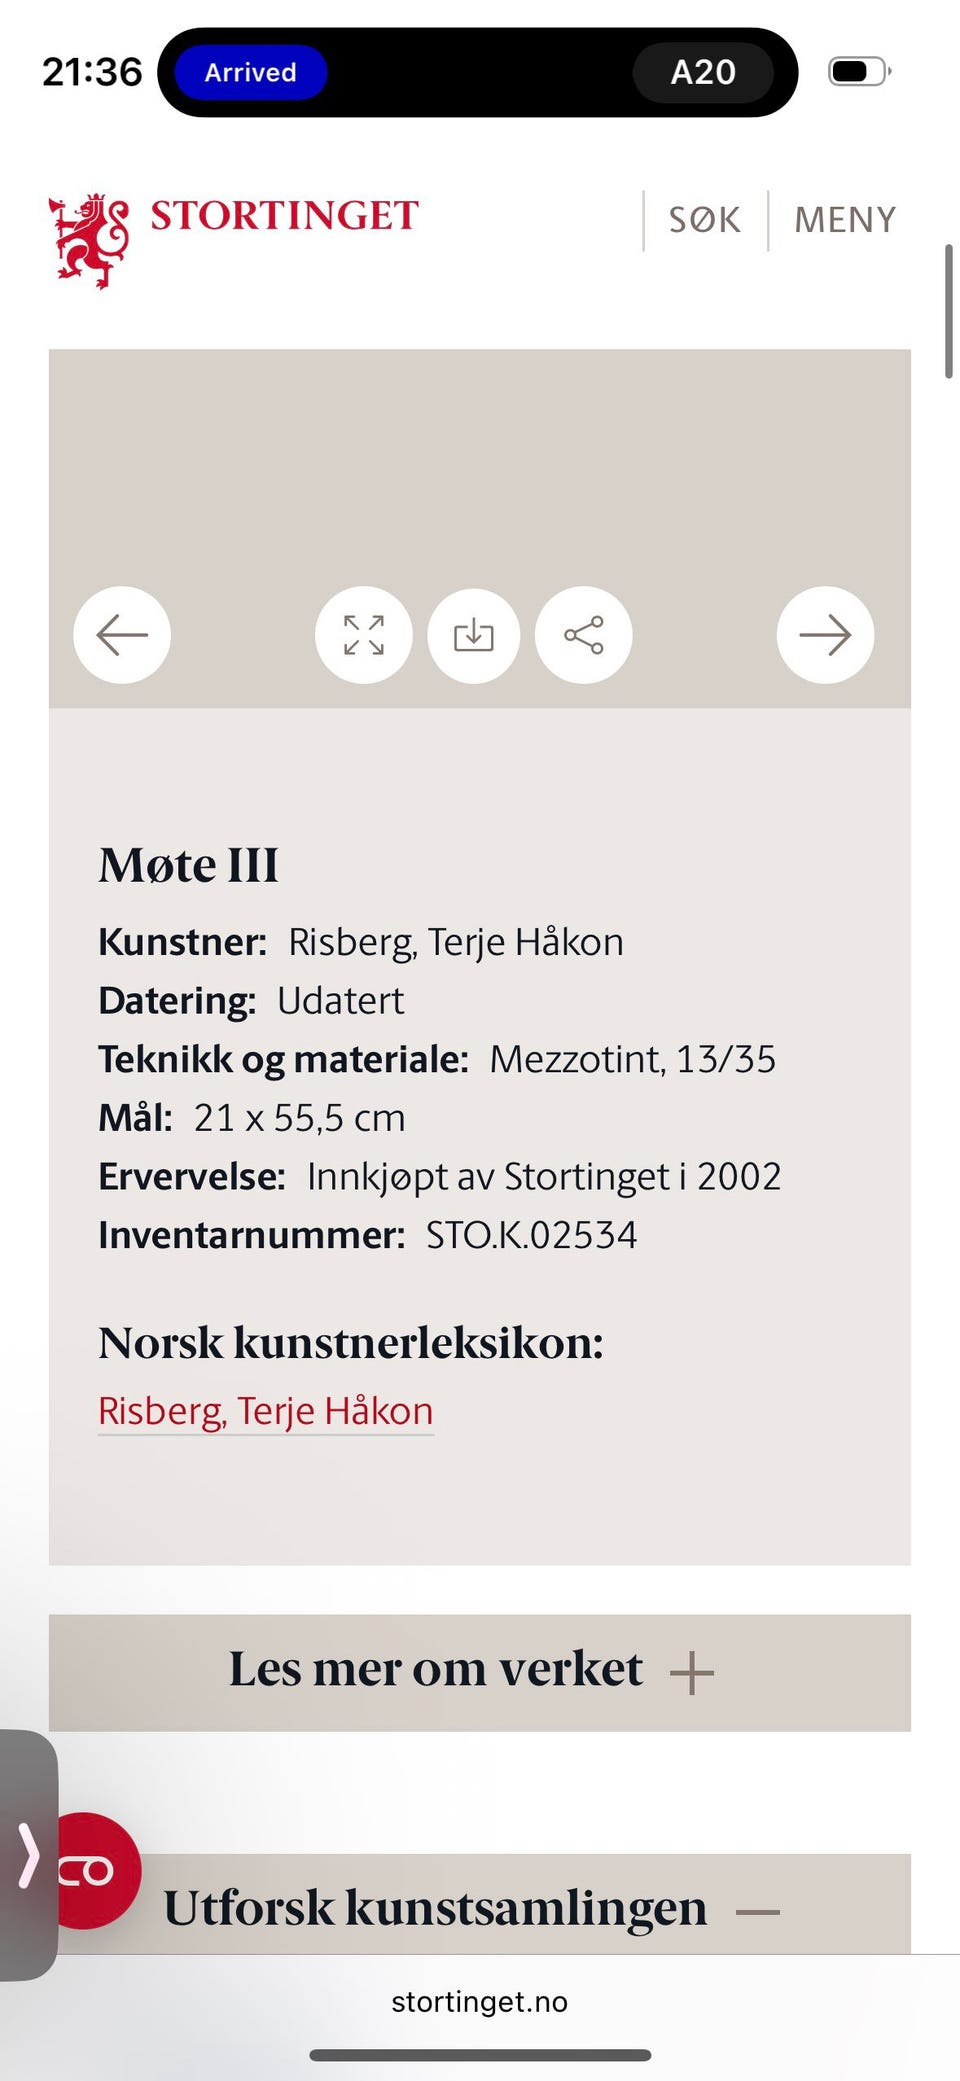Screen dimensions: 960x2081
Task: Open the SØK search menu
Action: coord(705,220)
